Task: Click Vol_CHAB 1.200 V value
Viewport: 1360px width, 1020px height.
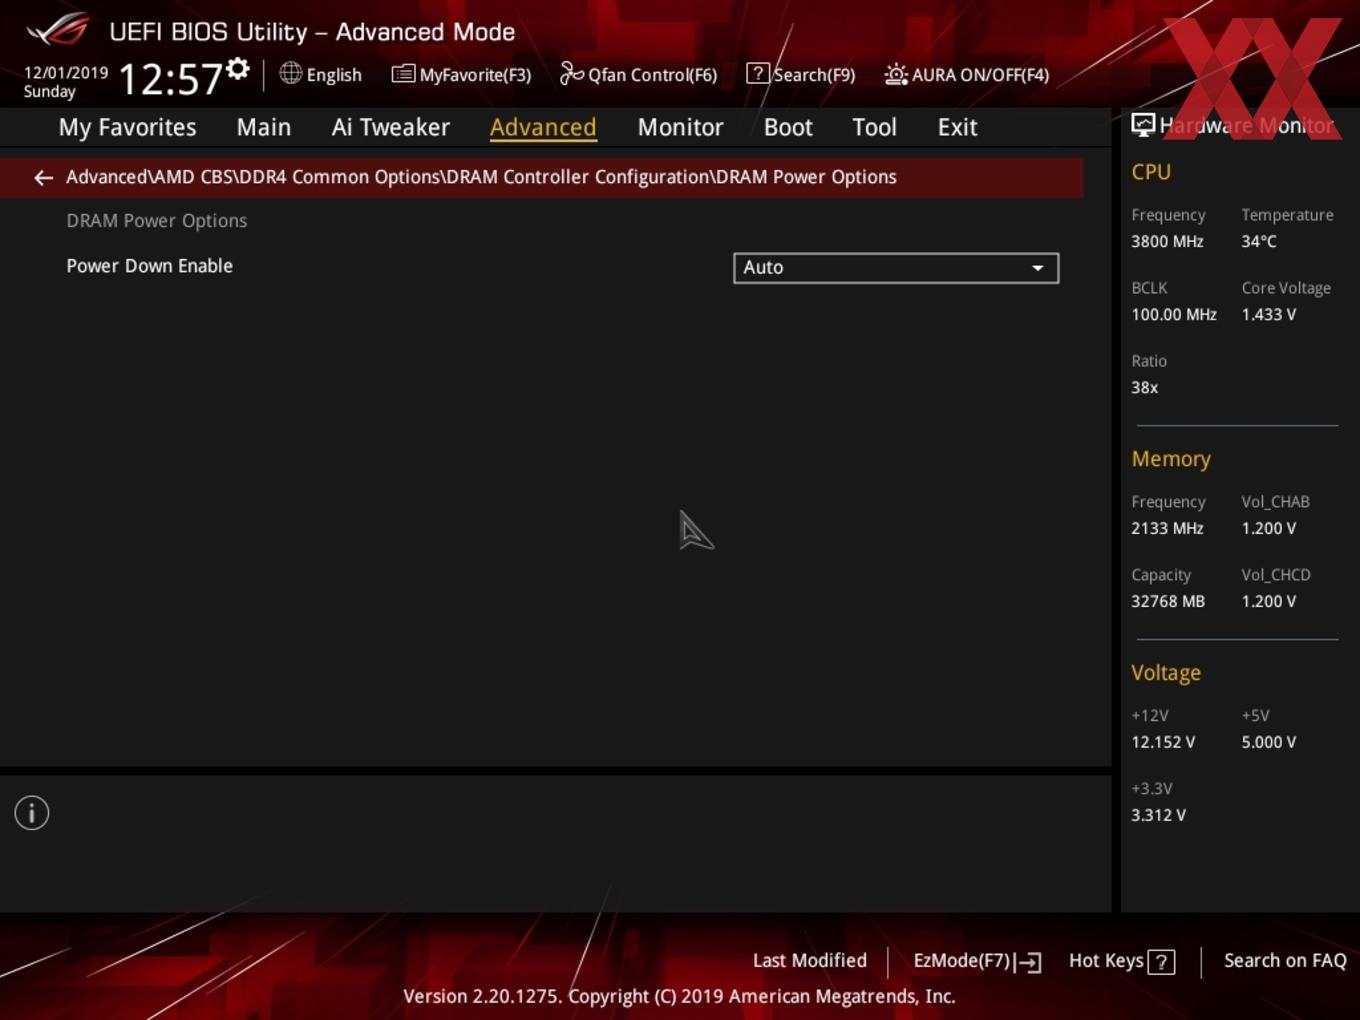Action: click(x=1268, y=529)
